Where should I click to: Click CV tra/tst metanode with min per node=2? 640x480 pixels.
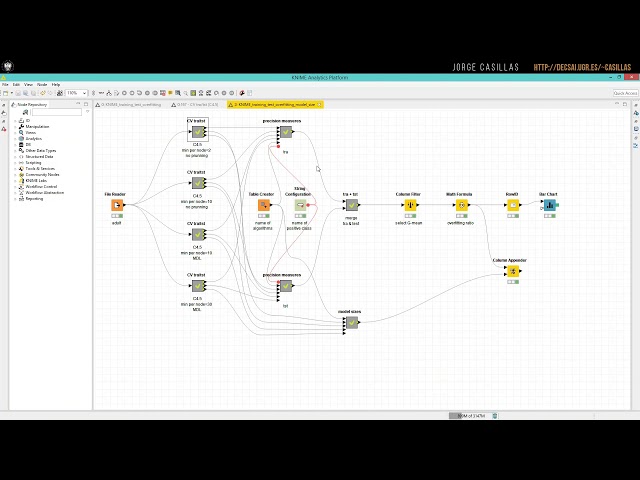[198, 132]
